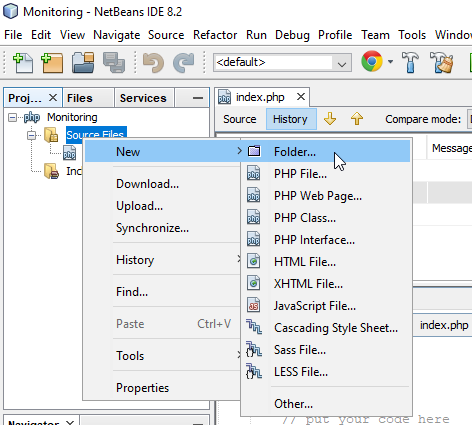The height and width of the screenshot is (425, 472).
Task: Collapse the Monitoring project node
Action: pyautogui.click(x=12, y=117)
